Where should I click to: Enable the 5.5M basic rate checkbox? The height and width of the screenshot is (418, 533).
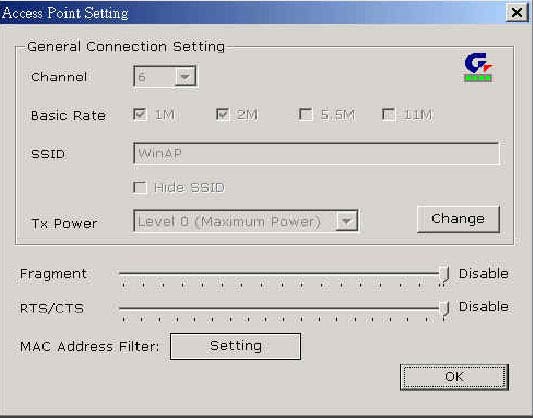point(306,115)
